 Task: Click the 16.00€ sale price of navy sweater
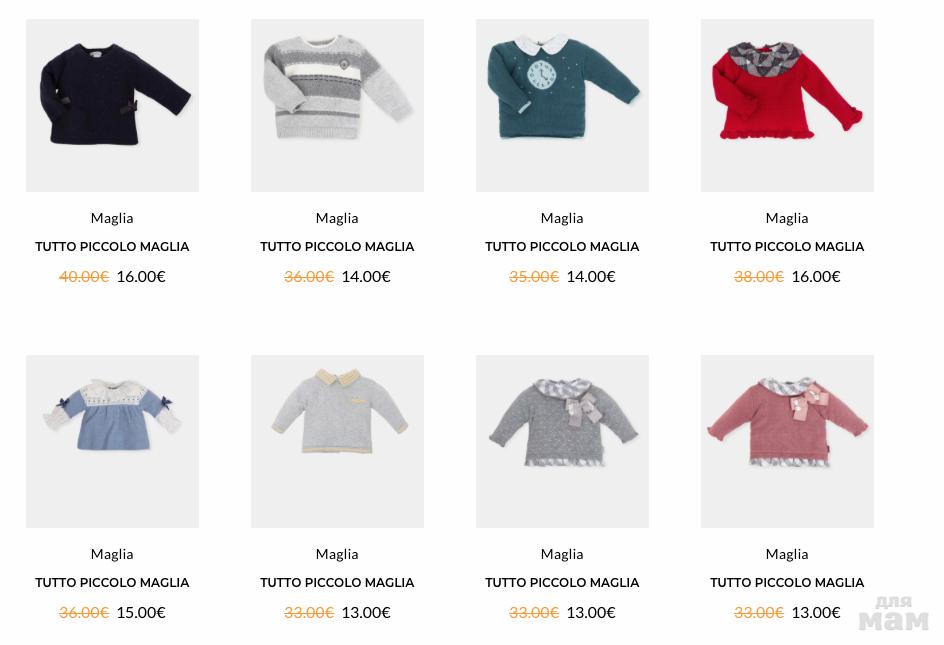click(x=141, y=276)
